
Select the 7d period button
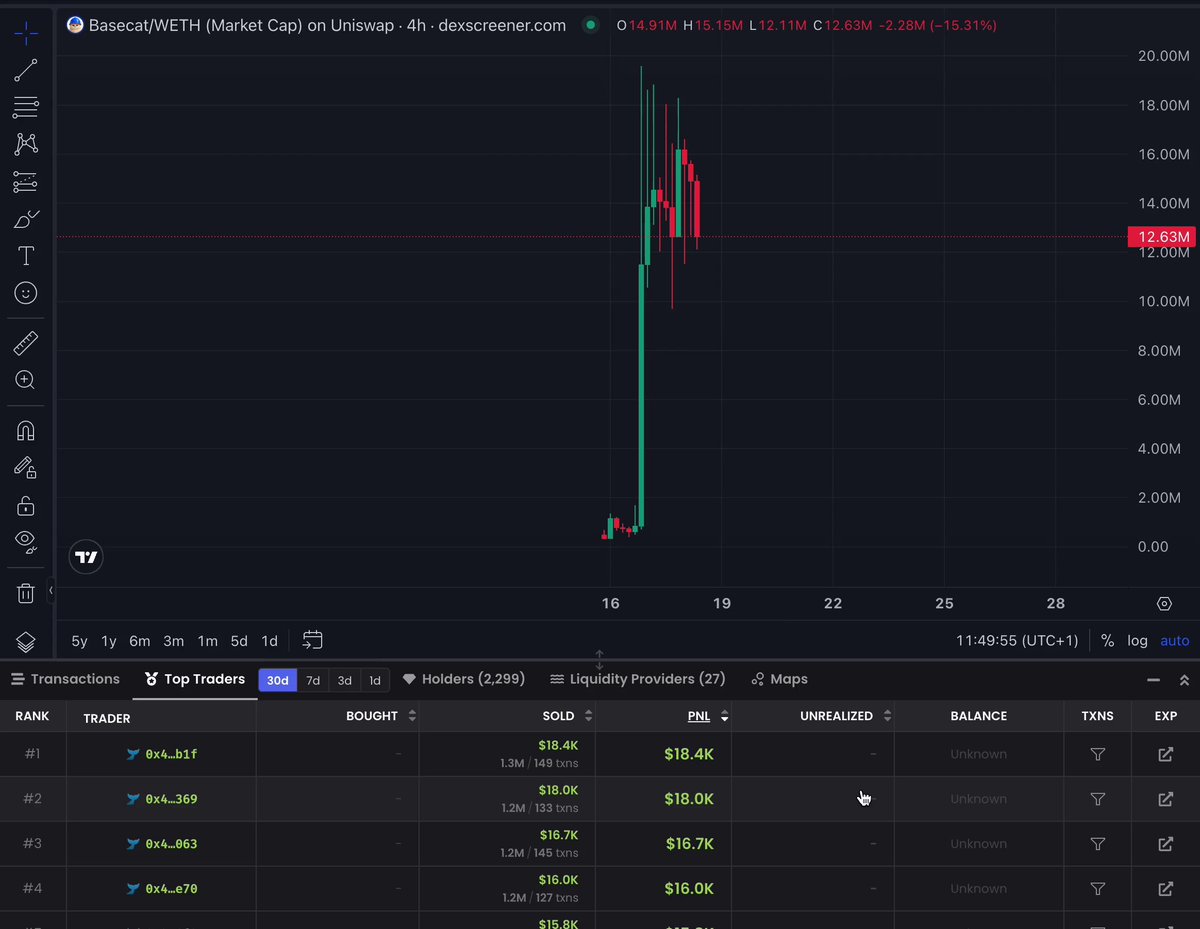[x=313, y=680]
